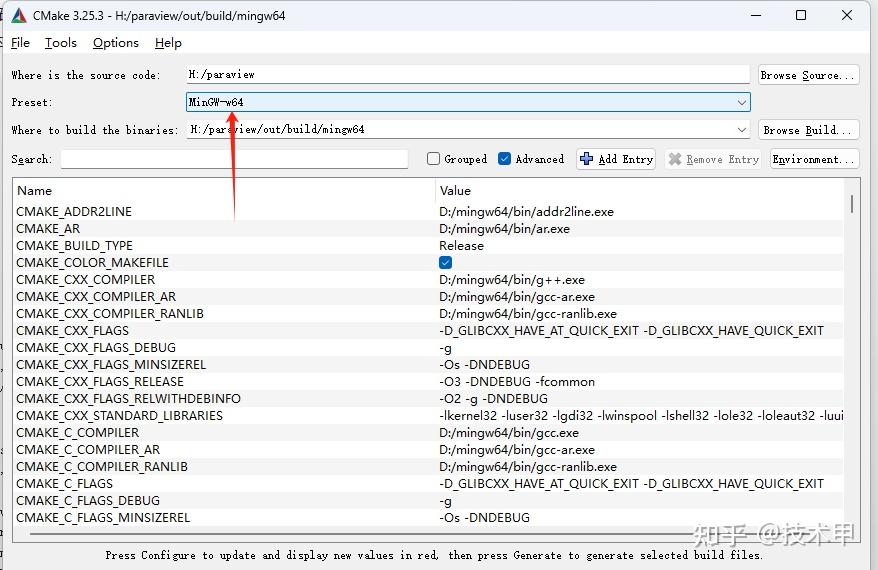Maximize the CMake window
The width and height of the screenshot is (878, 570).
[801, 16]
